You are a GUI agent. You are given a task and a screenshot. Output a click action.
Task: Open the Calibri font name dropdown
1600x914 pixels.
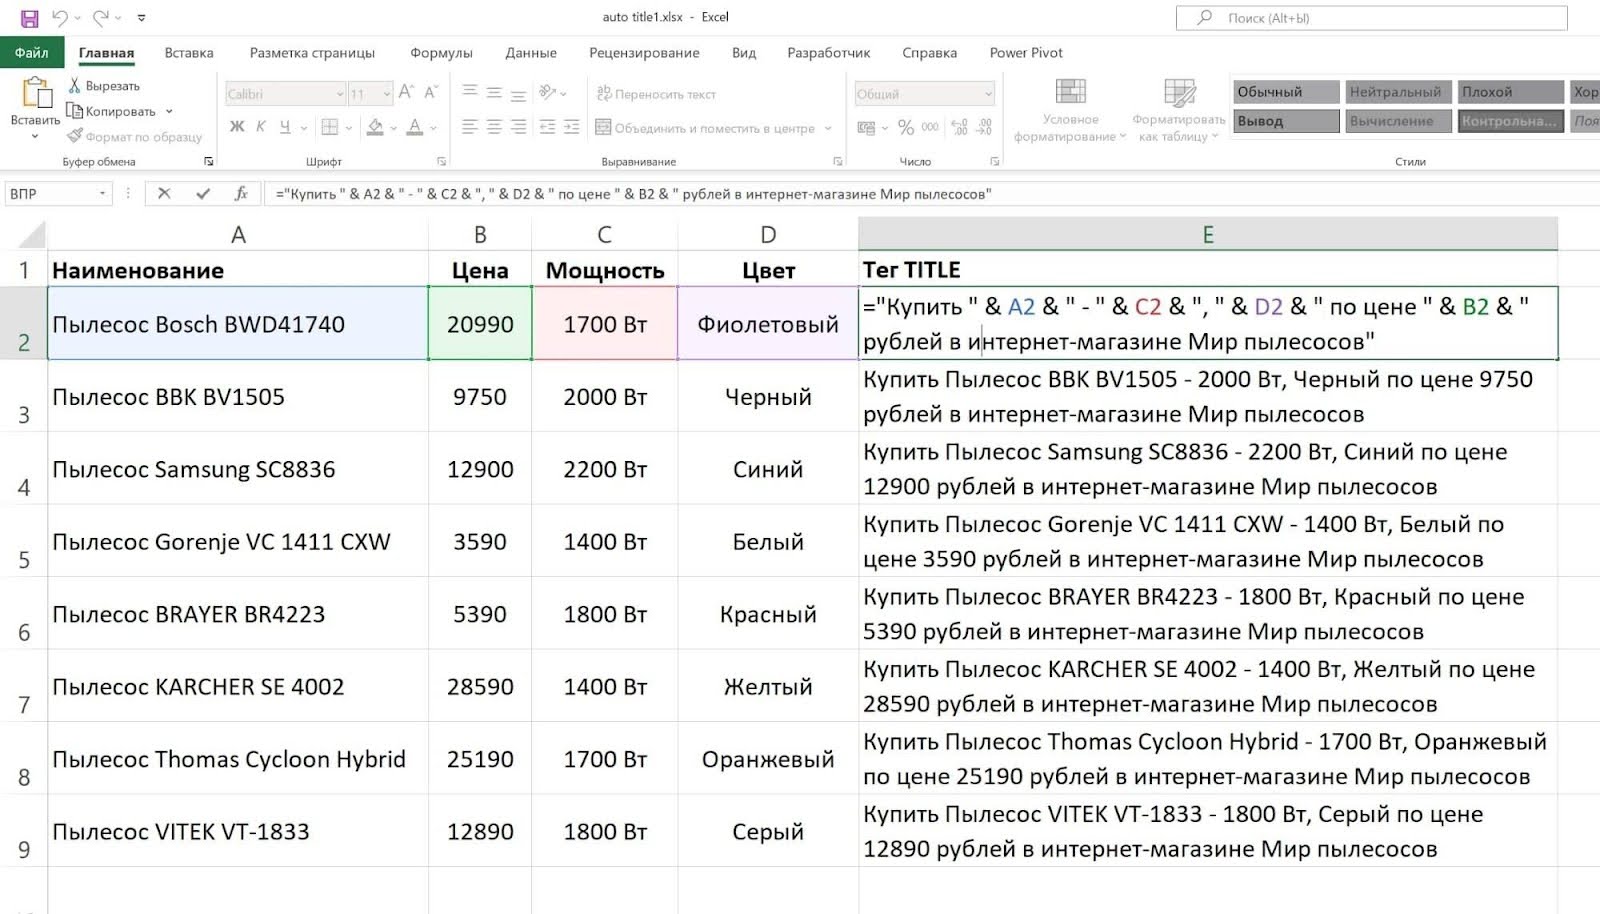tap(338, 92)
